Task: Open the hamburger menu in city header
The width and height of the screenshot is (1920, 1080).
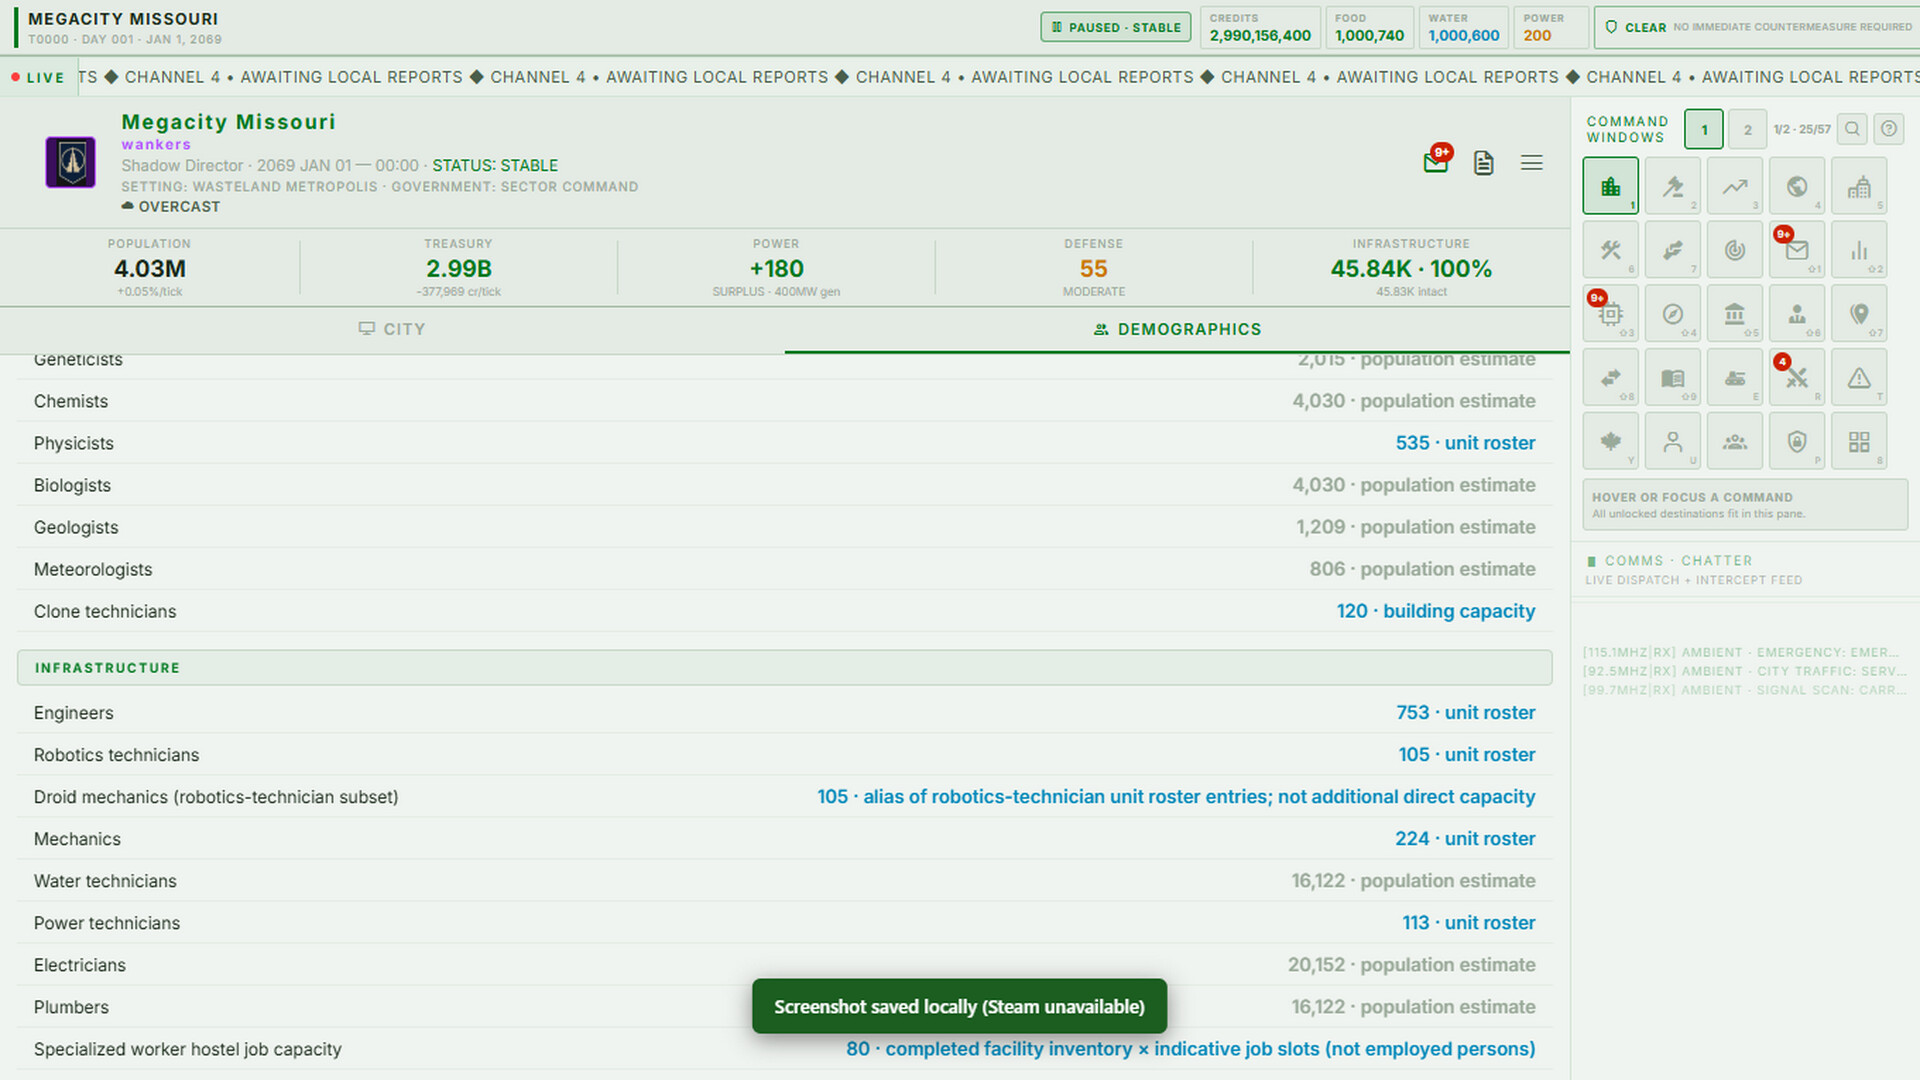Action: (x=1531, y=163)
